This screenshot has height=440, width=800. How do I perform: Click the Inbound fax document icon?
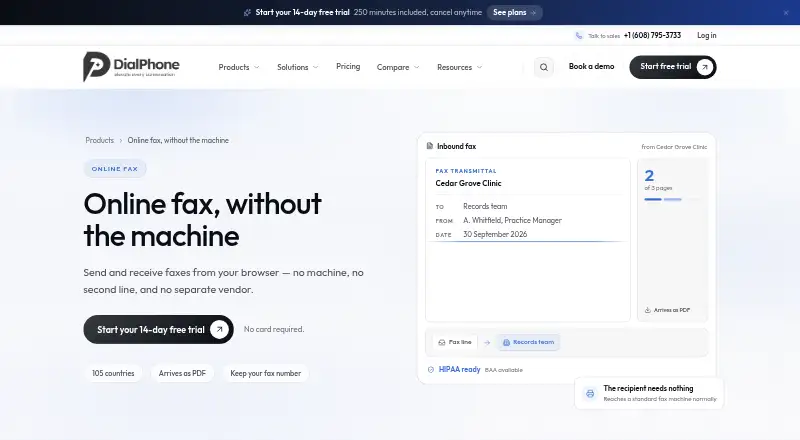(430, 146)
